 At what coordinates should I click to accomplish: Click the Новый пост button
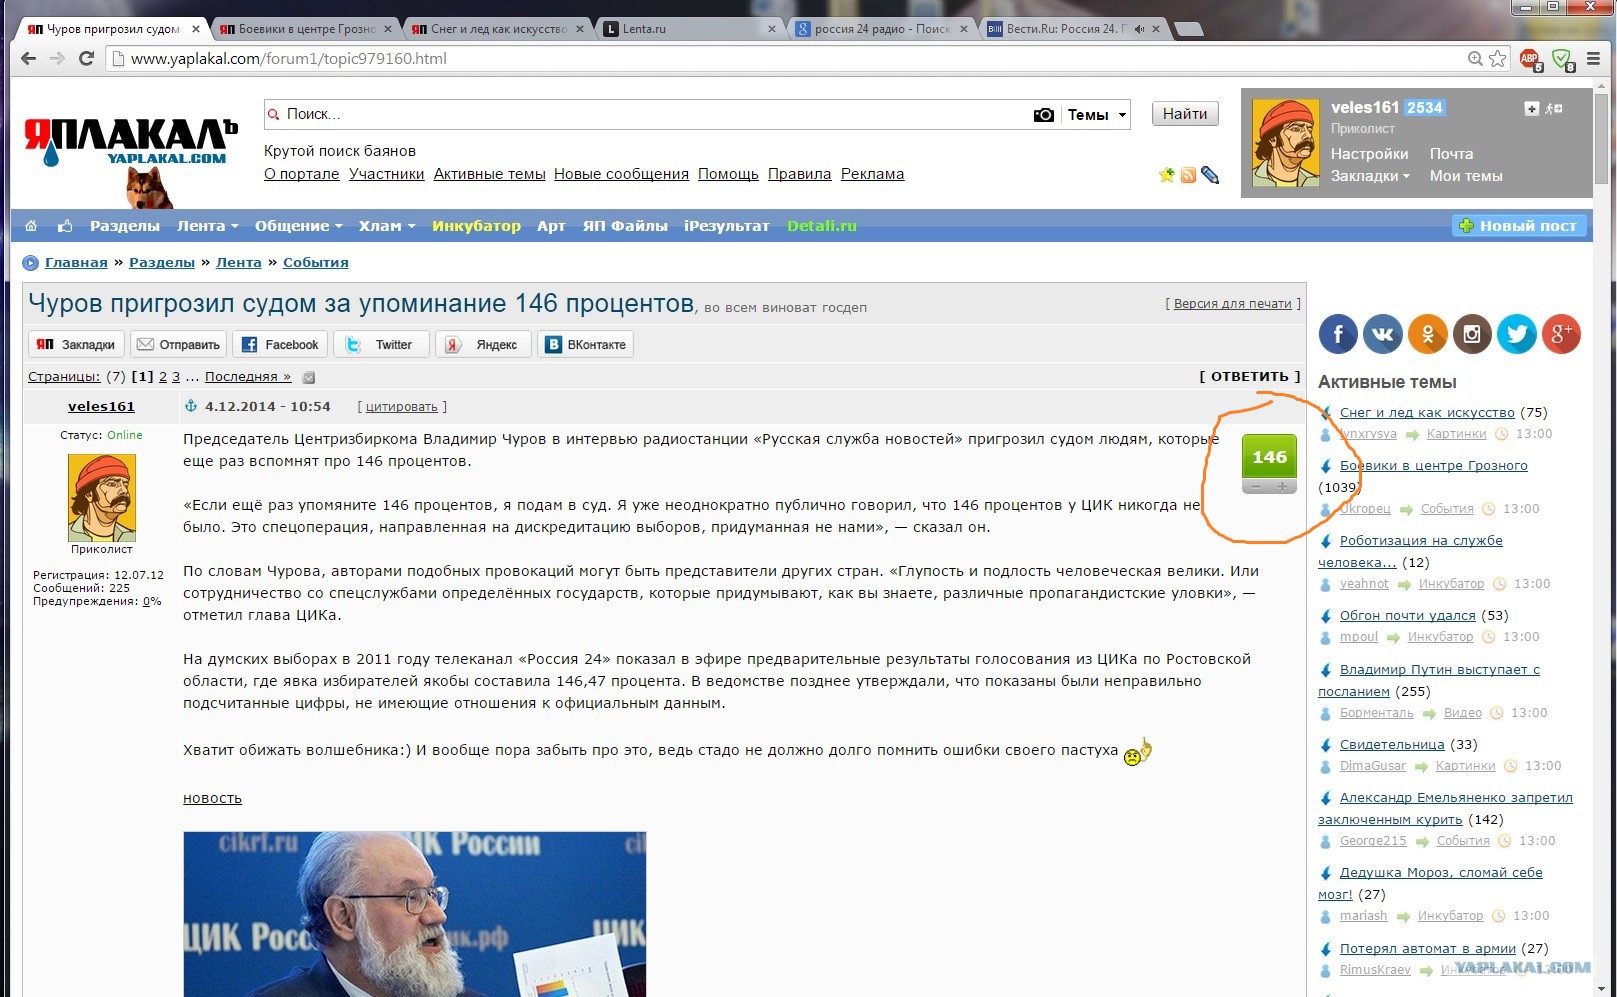[1518, 226]
